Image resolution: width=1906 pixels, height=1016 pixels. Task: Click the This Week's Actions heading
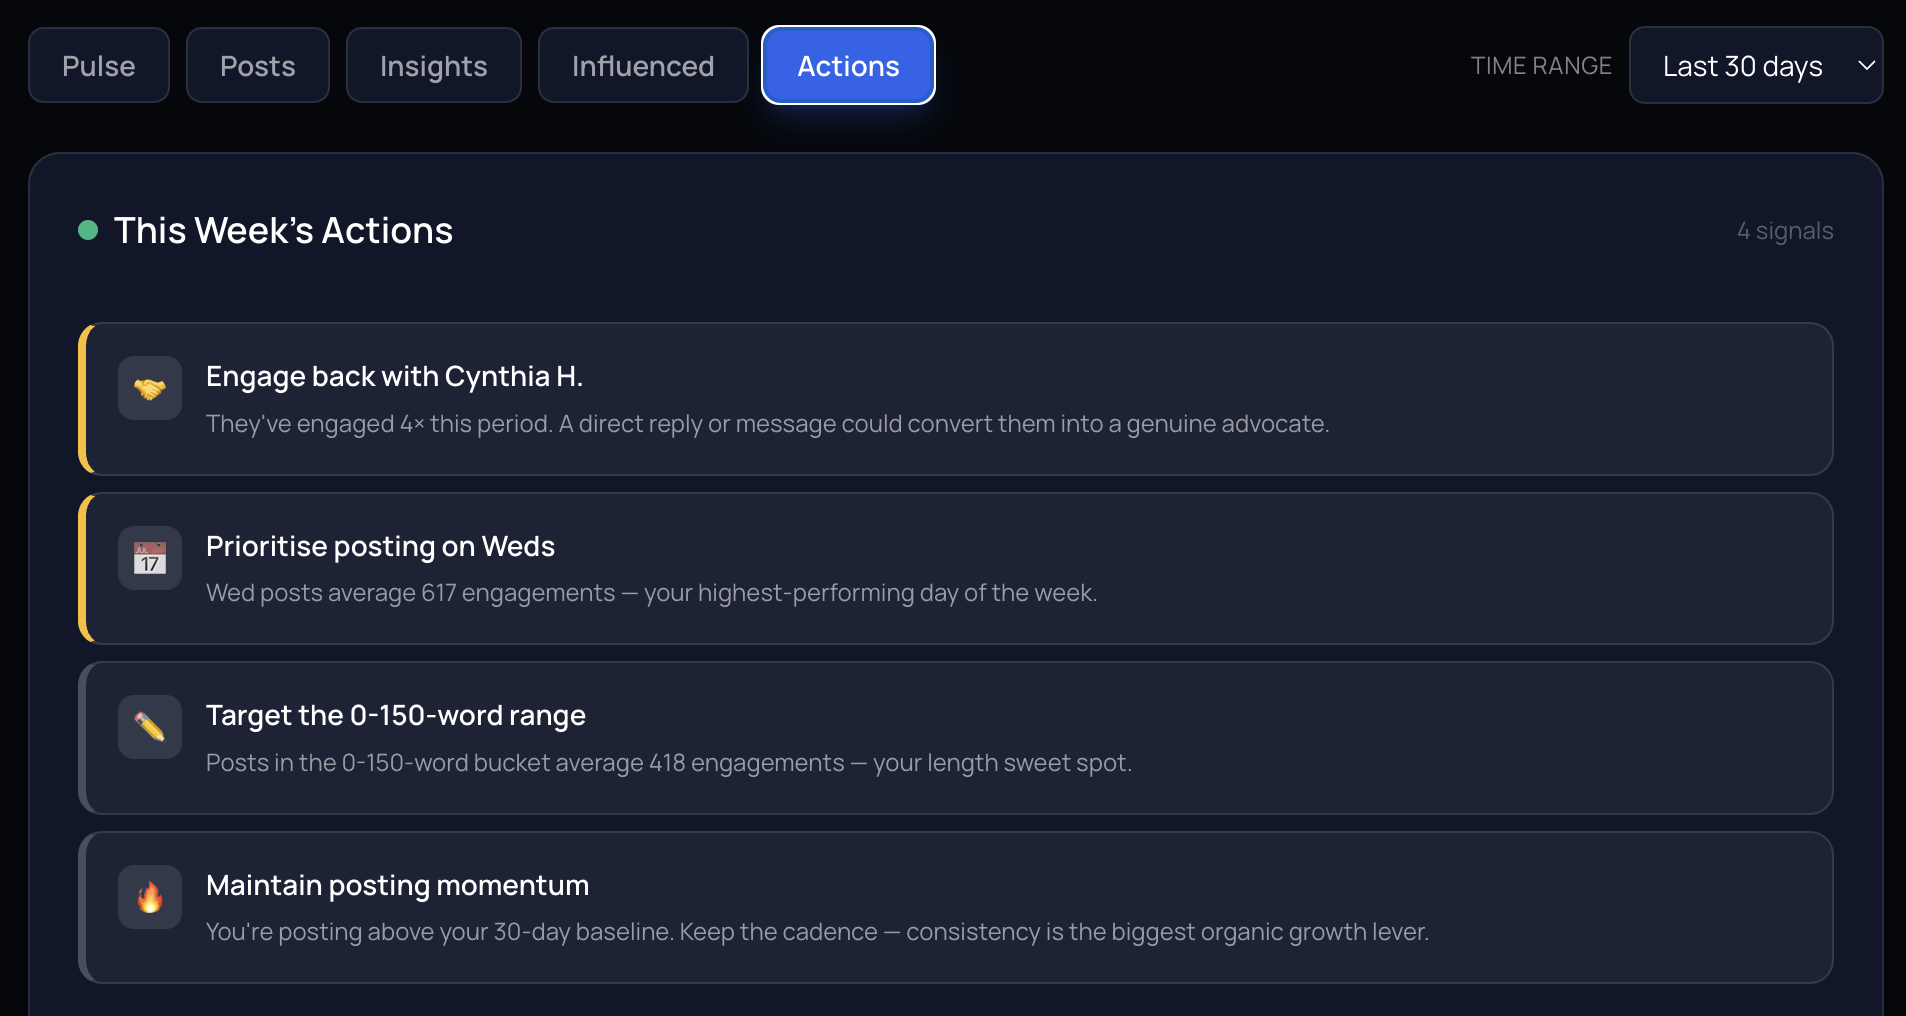coord(283,230)
